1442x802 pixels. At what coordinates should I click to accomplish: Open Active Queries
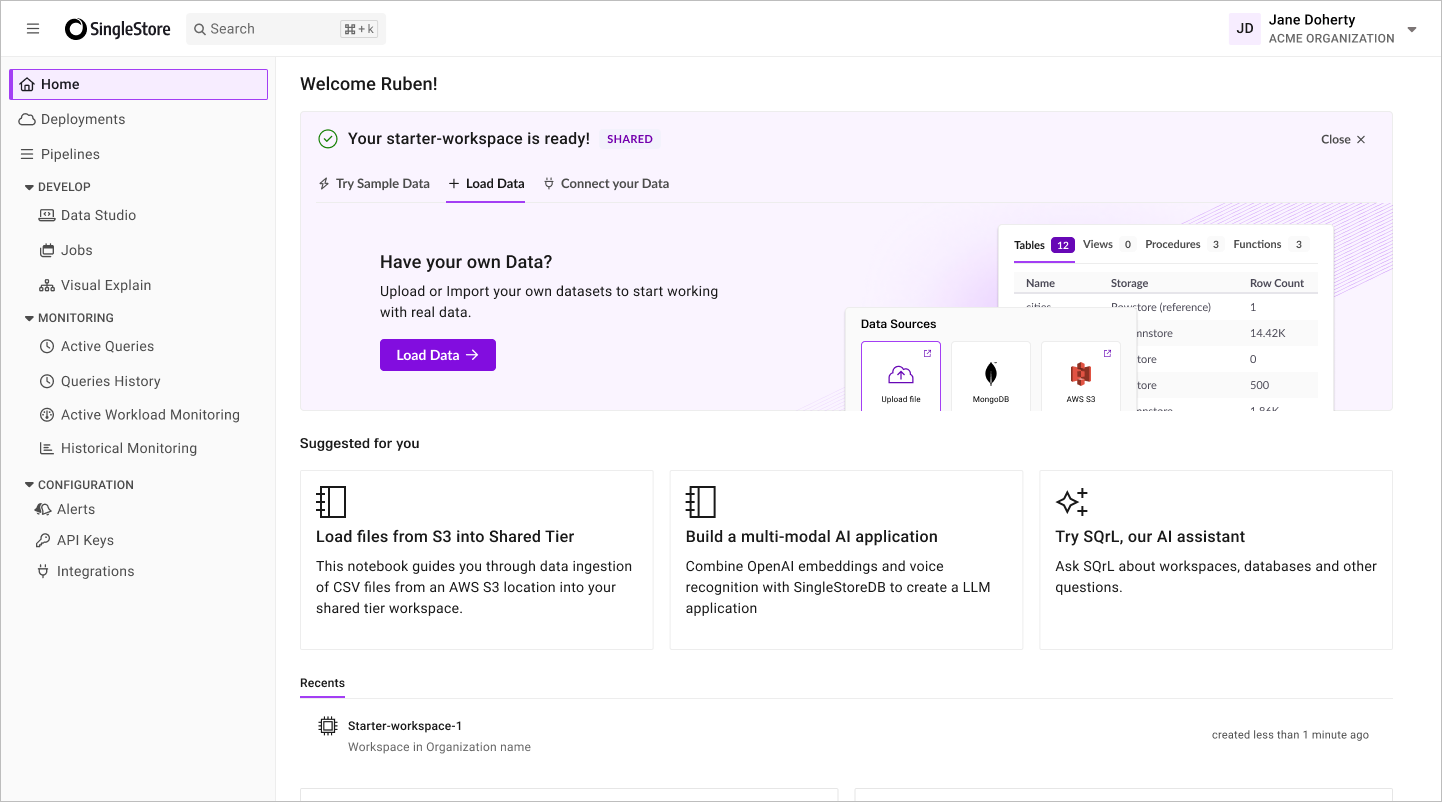tap(107, 346)
